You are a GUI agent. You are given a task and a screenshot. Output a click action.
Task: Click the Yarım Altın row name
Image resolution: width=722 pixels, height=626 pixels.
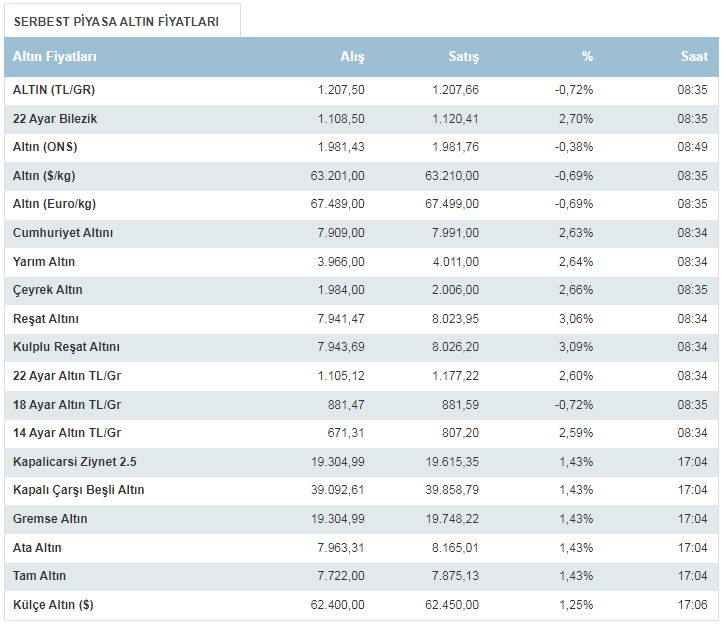[44, 262]
